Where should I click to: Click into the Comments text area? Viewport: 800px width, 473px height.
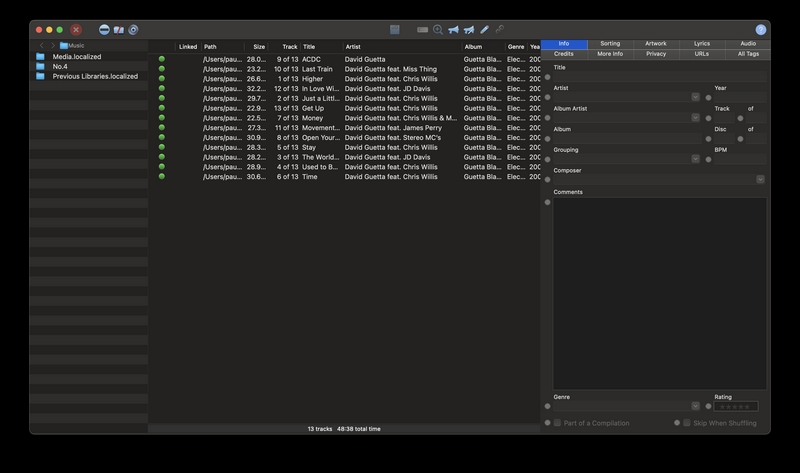[660, 293]
